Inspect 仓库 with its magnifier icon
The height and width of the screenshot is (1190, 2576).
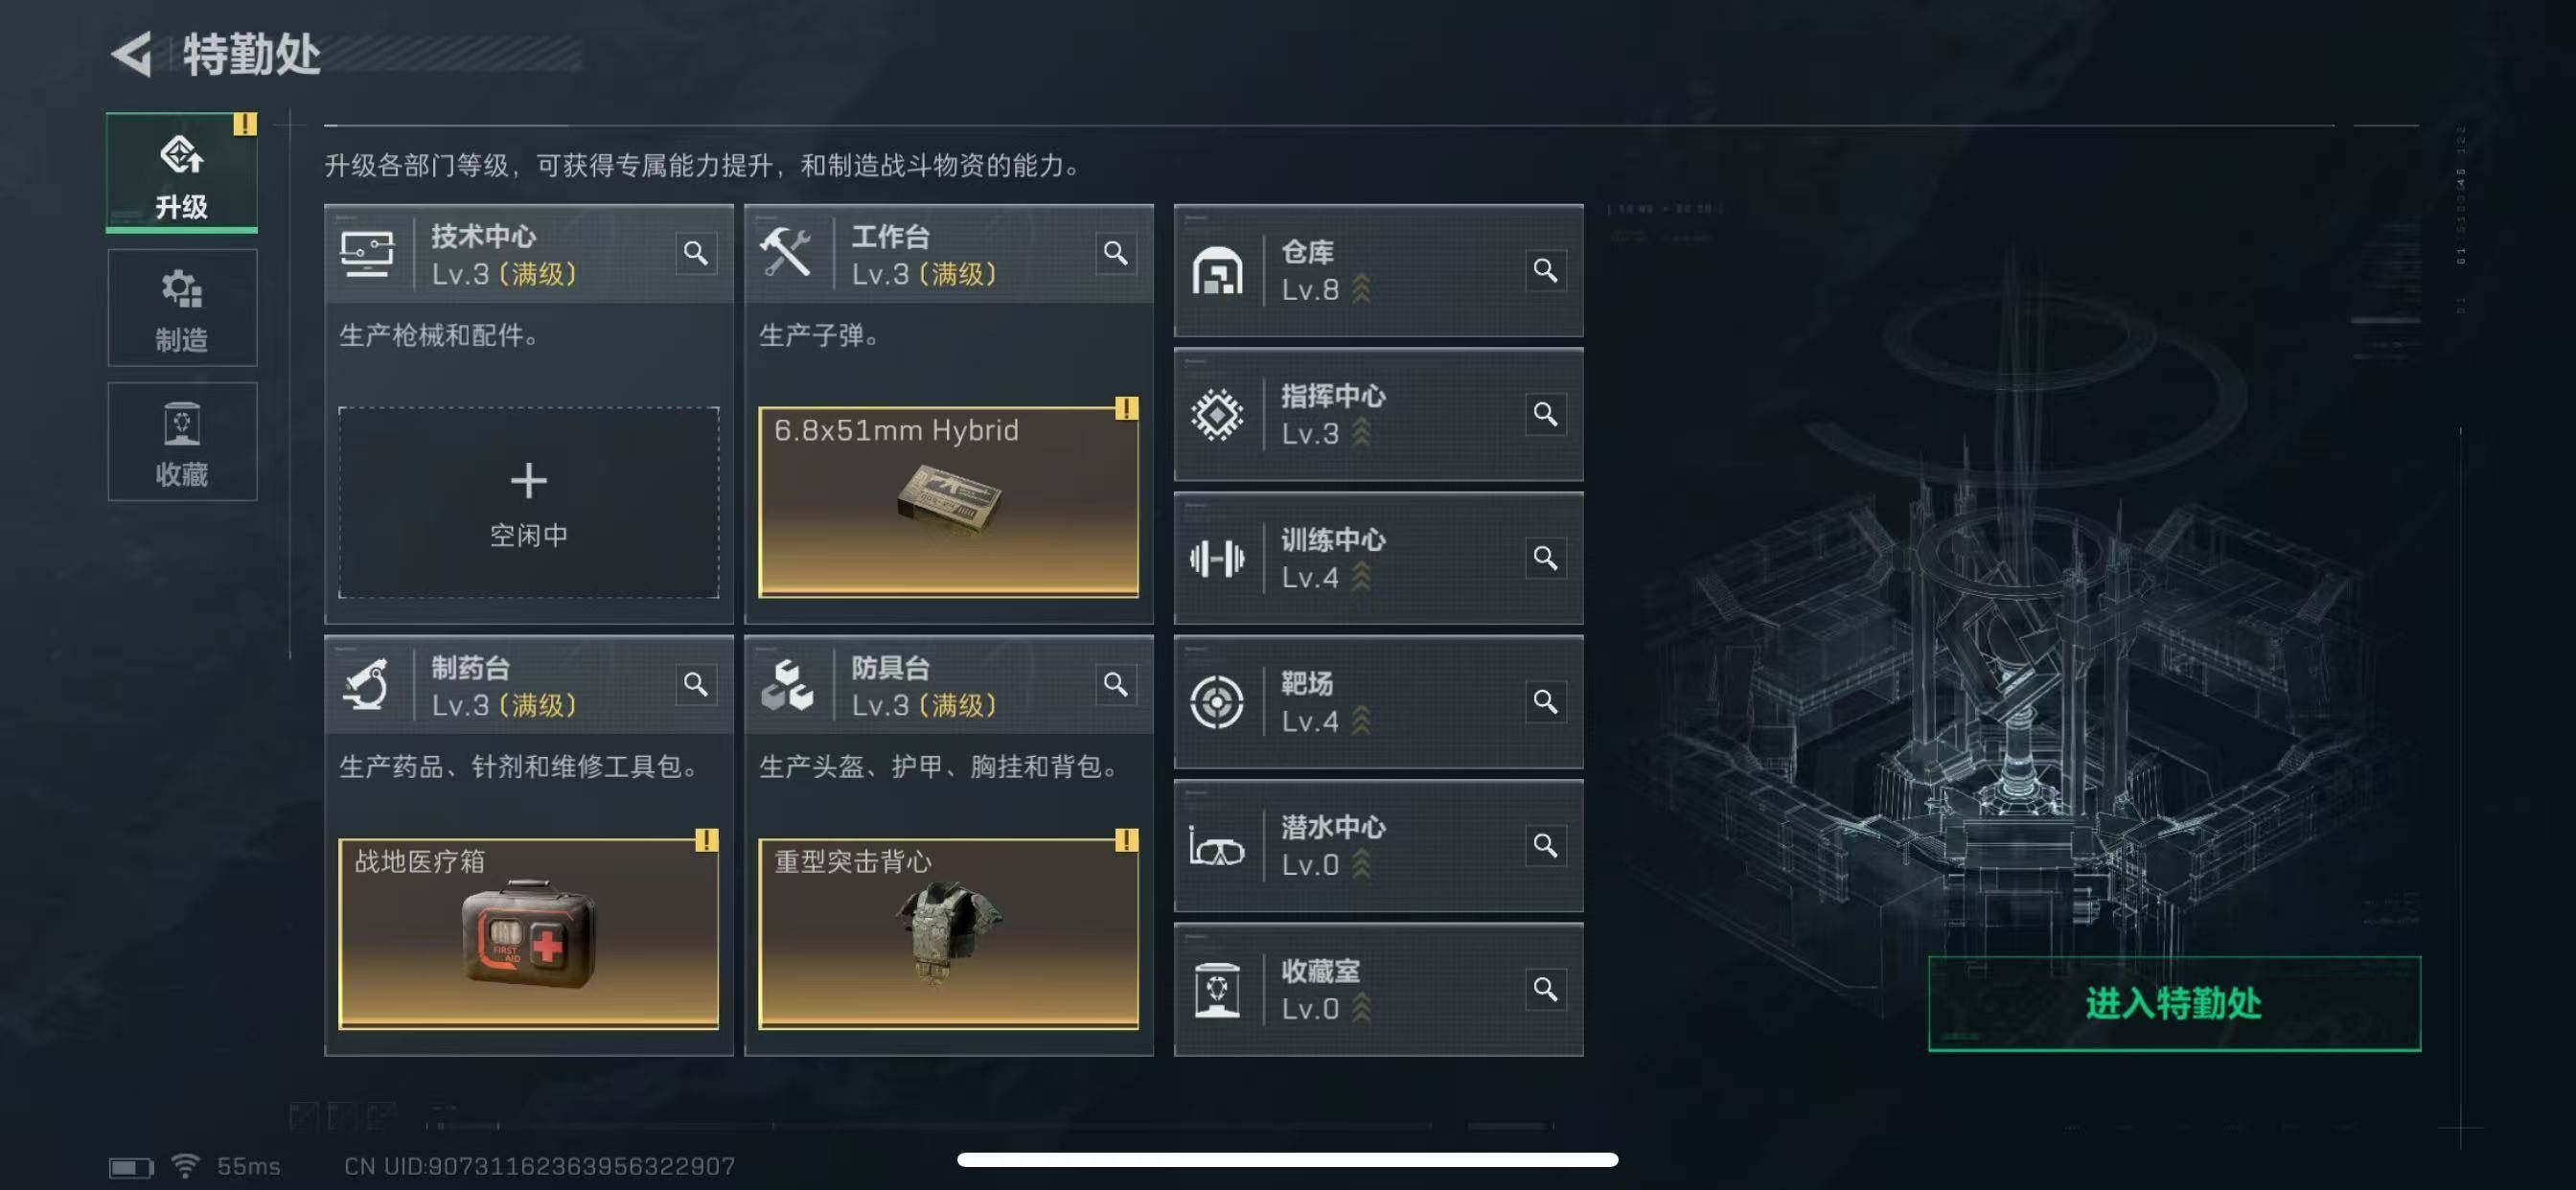pos(1545,270)
